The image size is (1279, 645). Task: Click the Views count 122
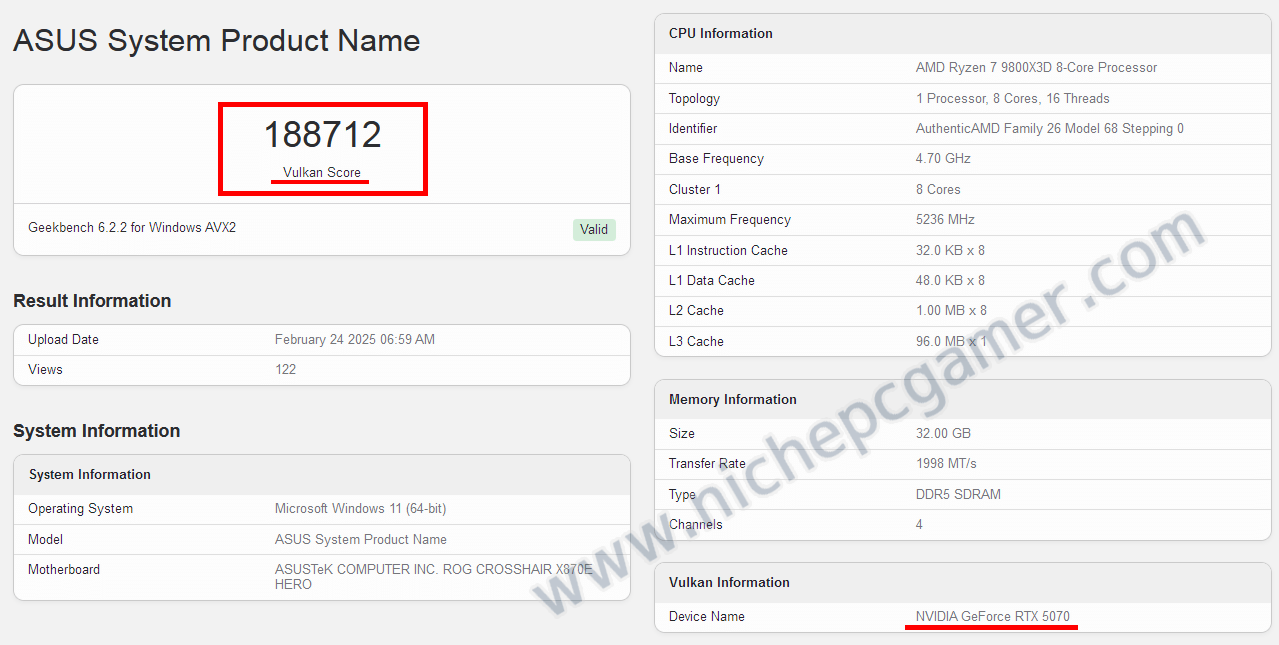click(285, 369)
